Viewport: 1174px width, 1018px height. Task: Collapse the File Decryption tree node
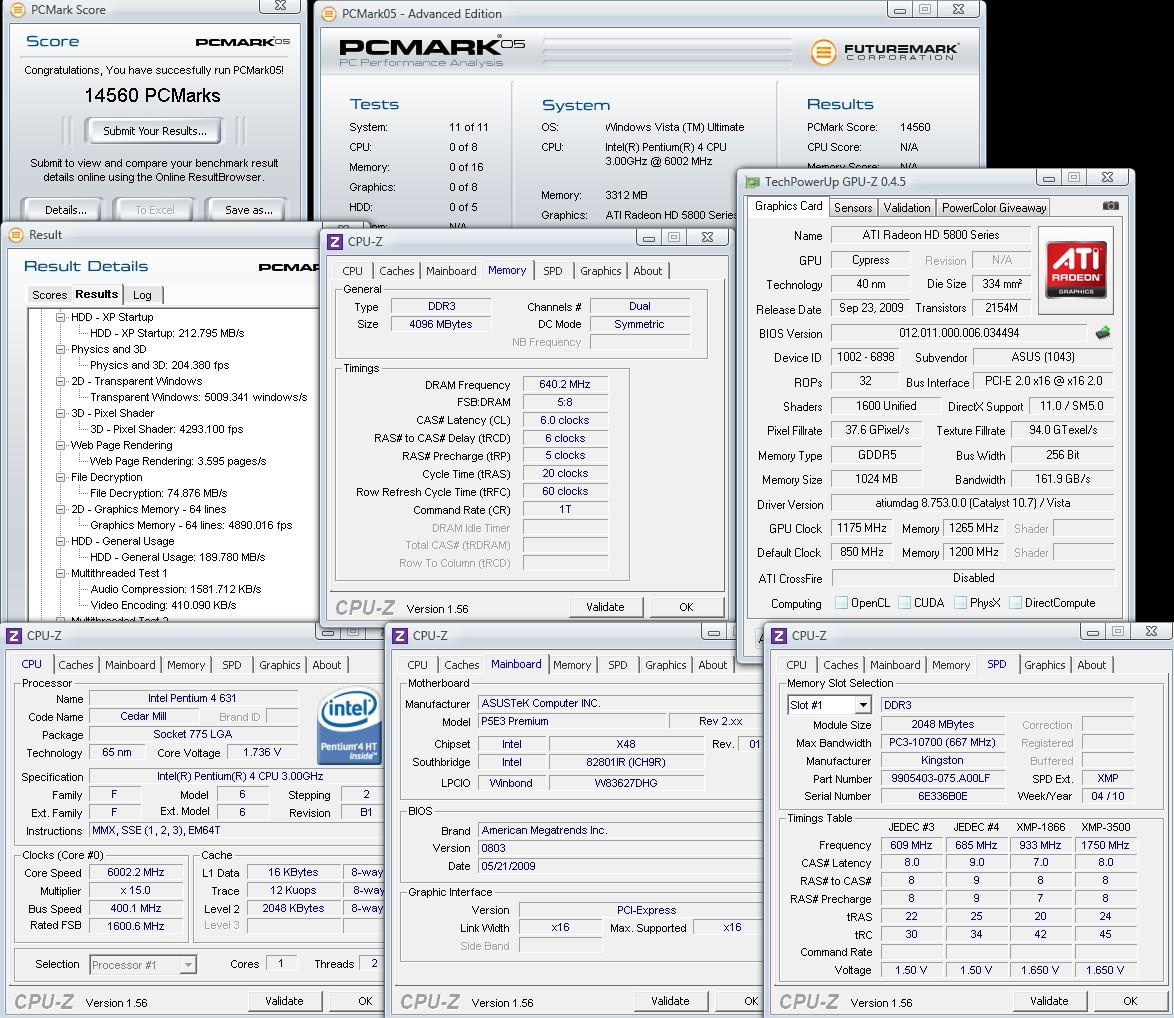pos(61,478)
